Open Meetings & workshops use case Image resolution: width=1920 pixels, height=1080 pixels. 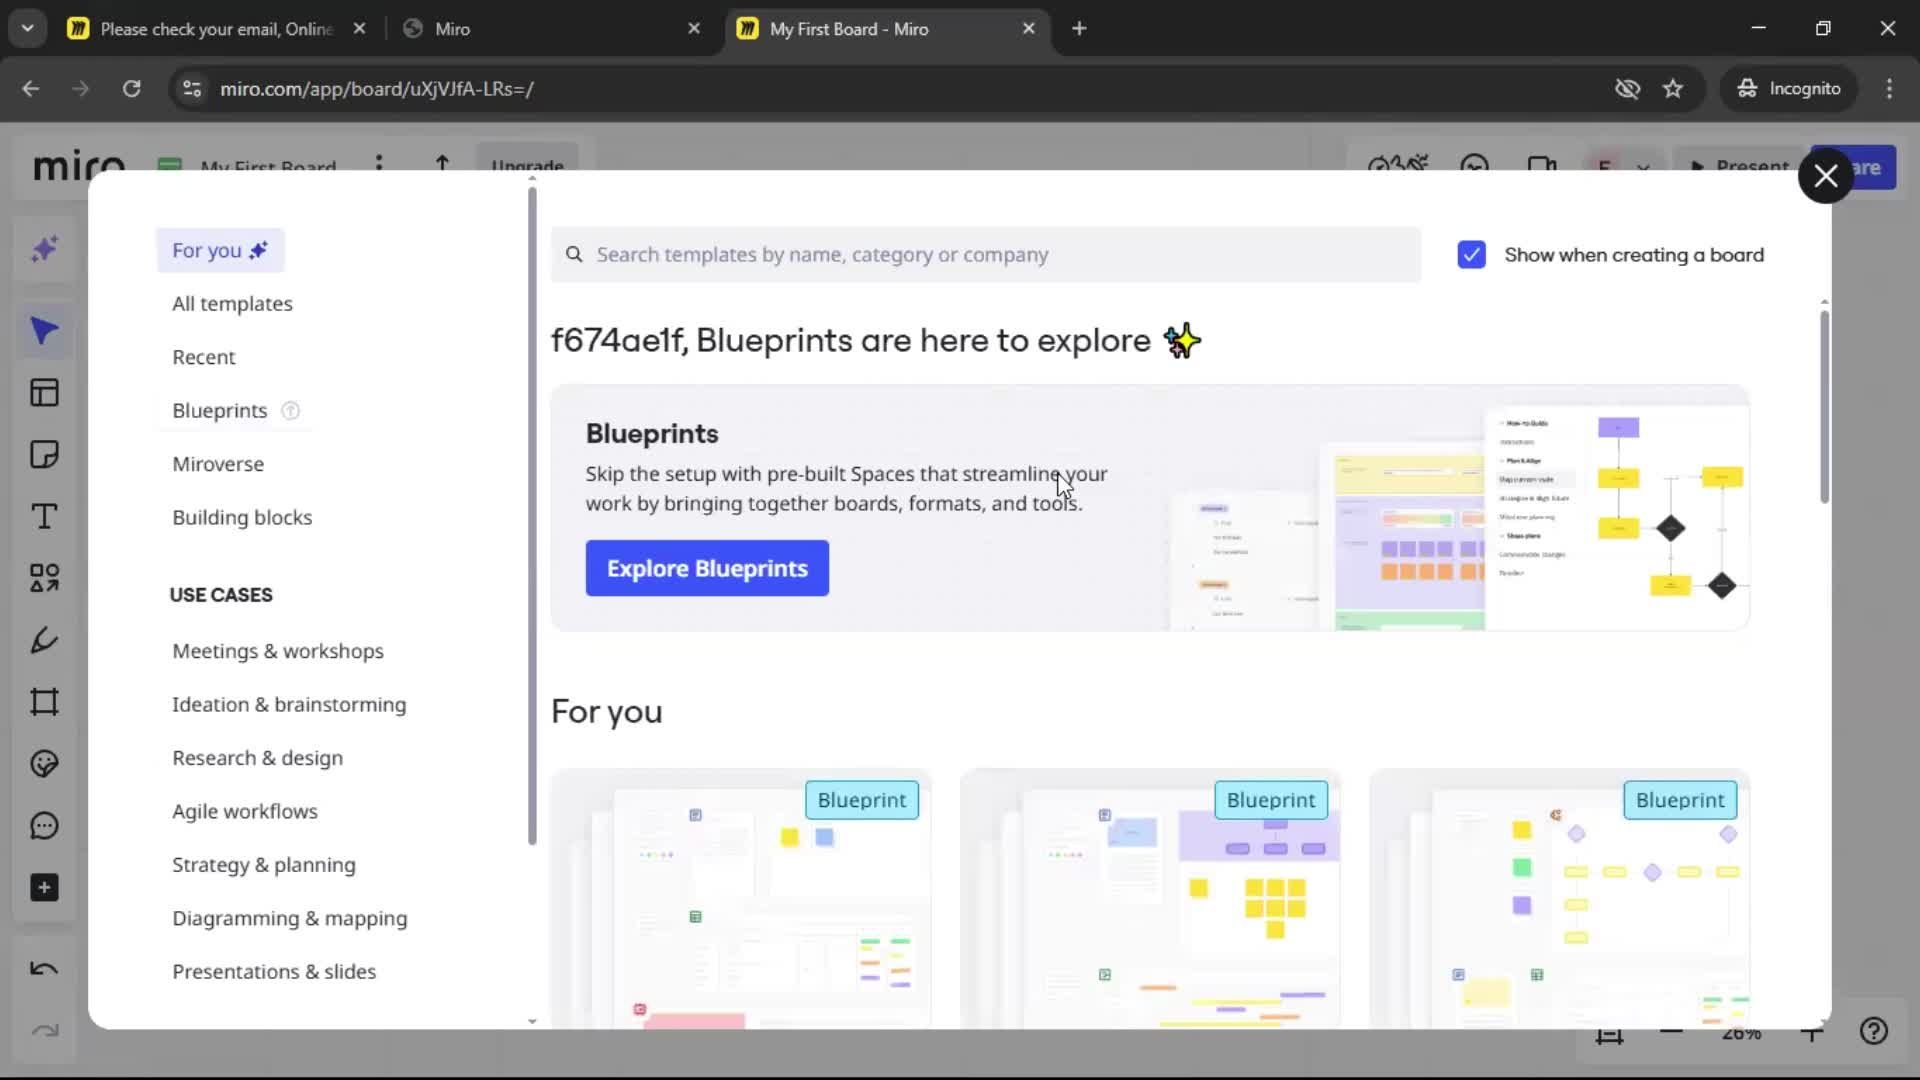278,651
